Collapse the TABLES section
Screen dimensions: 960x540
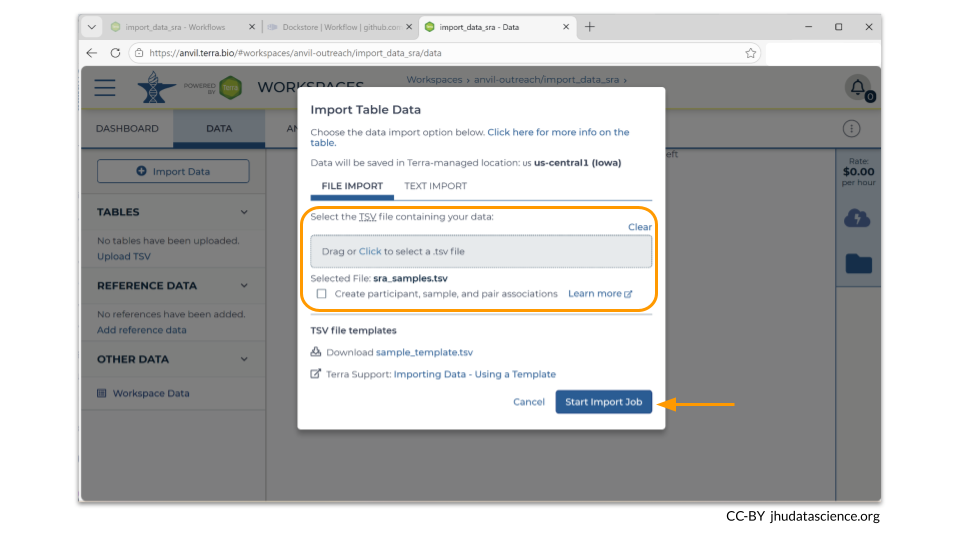244,212
